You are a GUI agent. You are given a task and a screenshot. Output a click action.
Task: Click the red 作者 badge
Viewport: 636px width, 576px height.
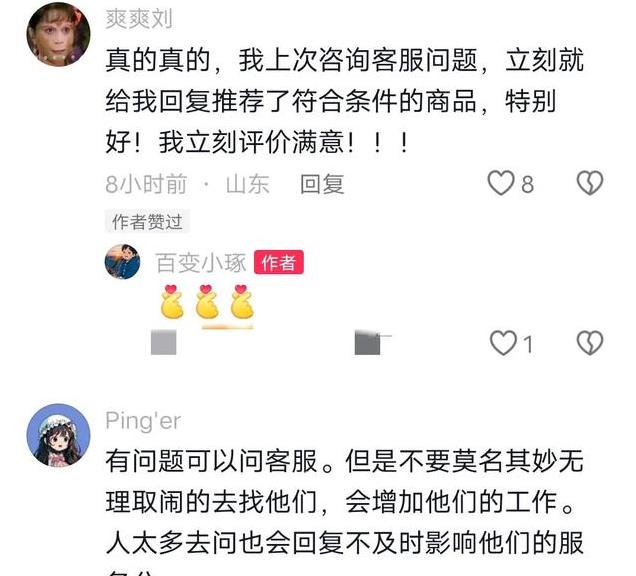279,262
